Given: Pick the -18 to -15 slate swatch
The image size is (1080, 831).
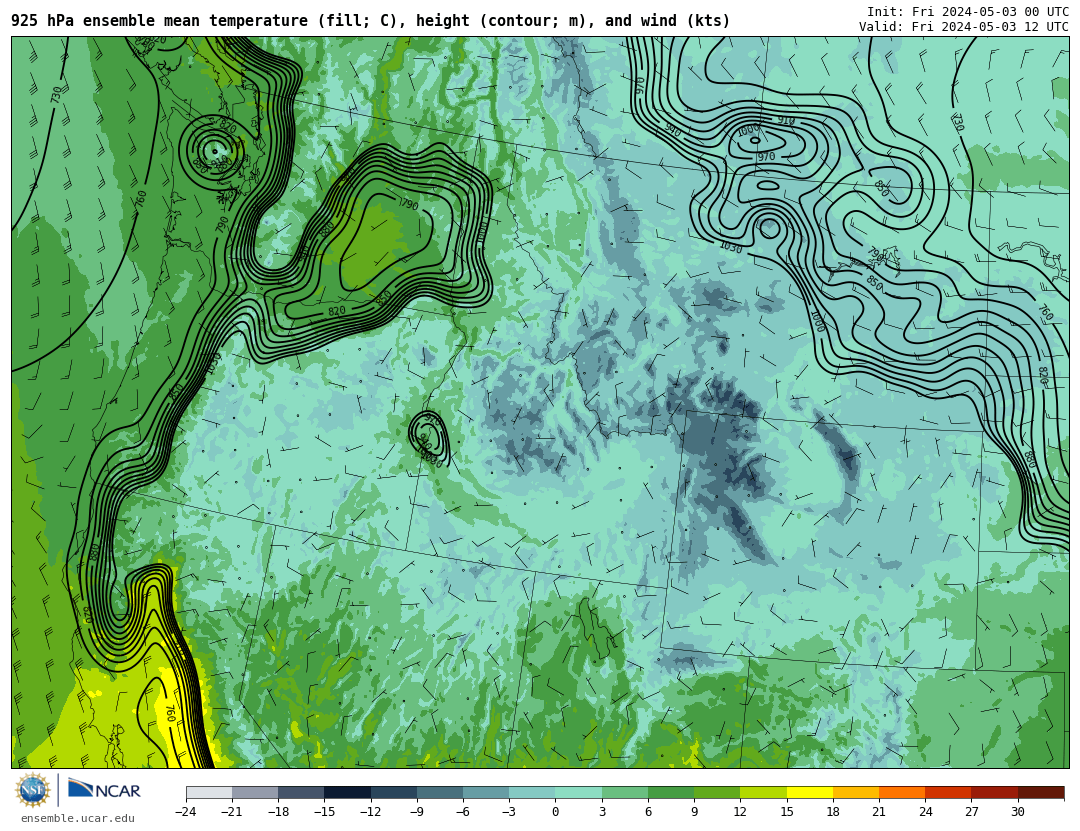Looking at the screenshot, I should tap(301, 792).
